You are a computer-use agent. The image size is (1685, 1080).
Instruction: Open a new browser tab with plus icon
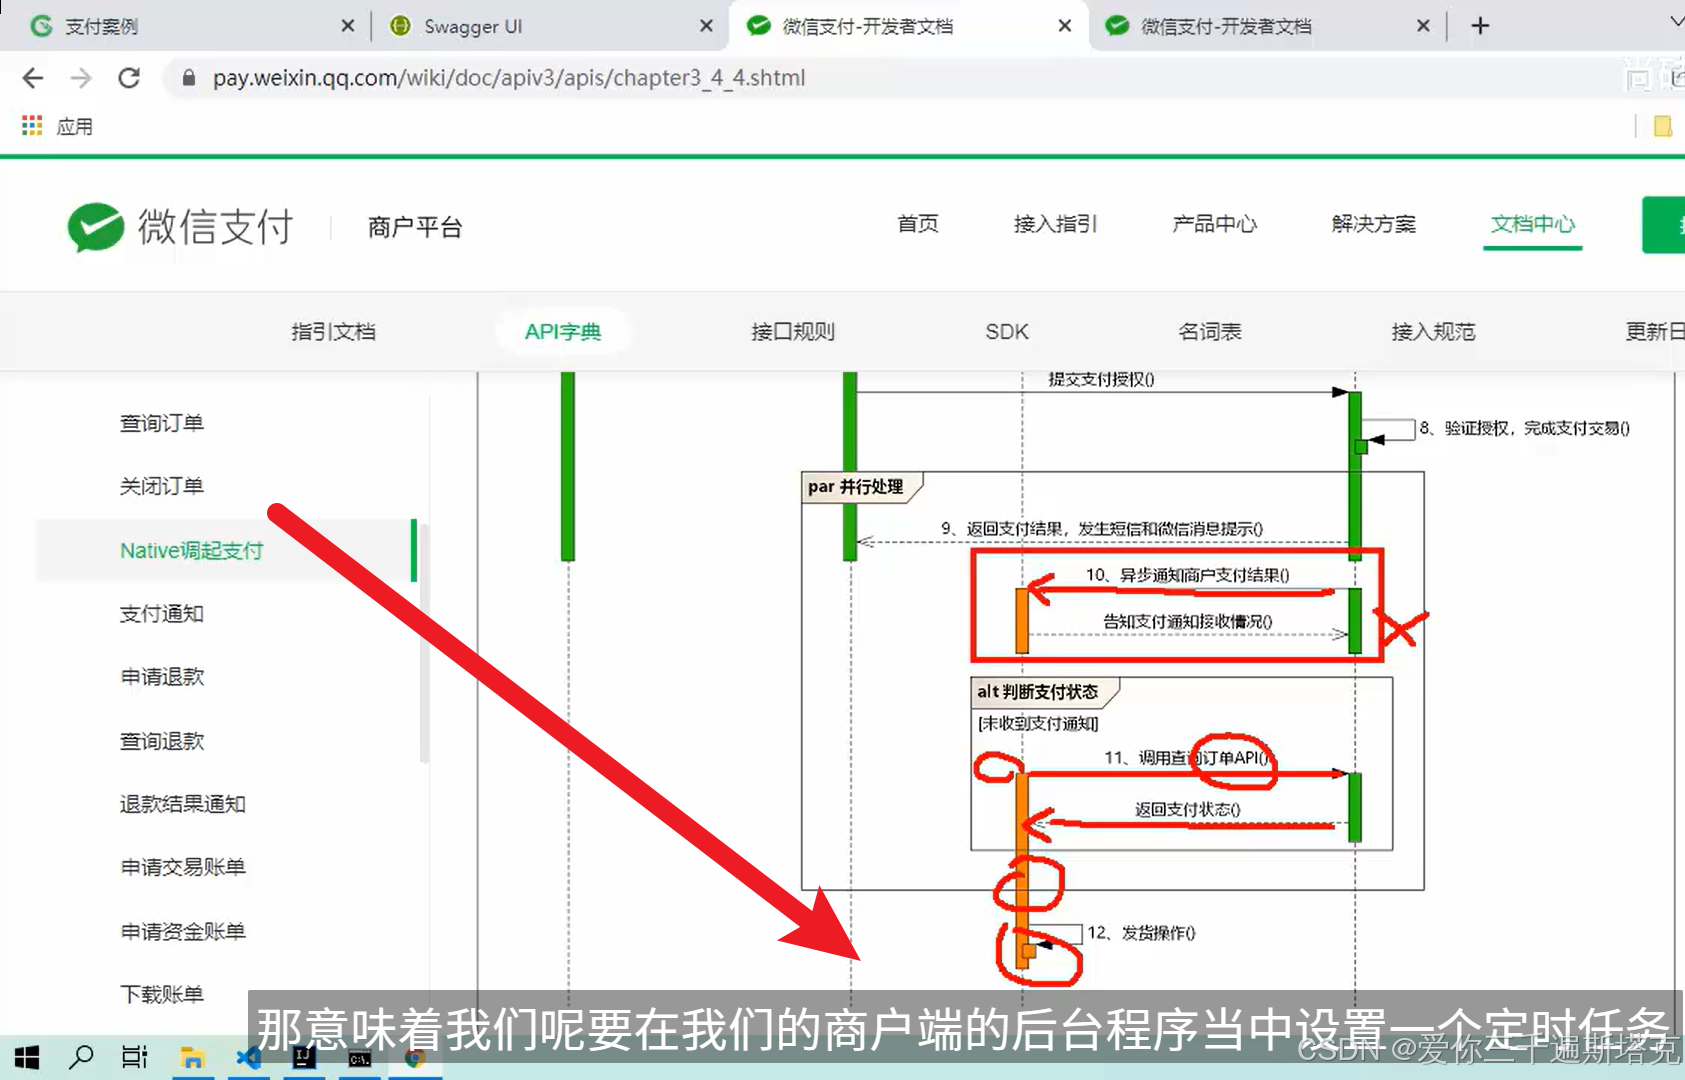(x=1481, y=26)
